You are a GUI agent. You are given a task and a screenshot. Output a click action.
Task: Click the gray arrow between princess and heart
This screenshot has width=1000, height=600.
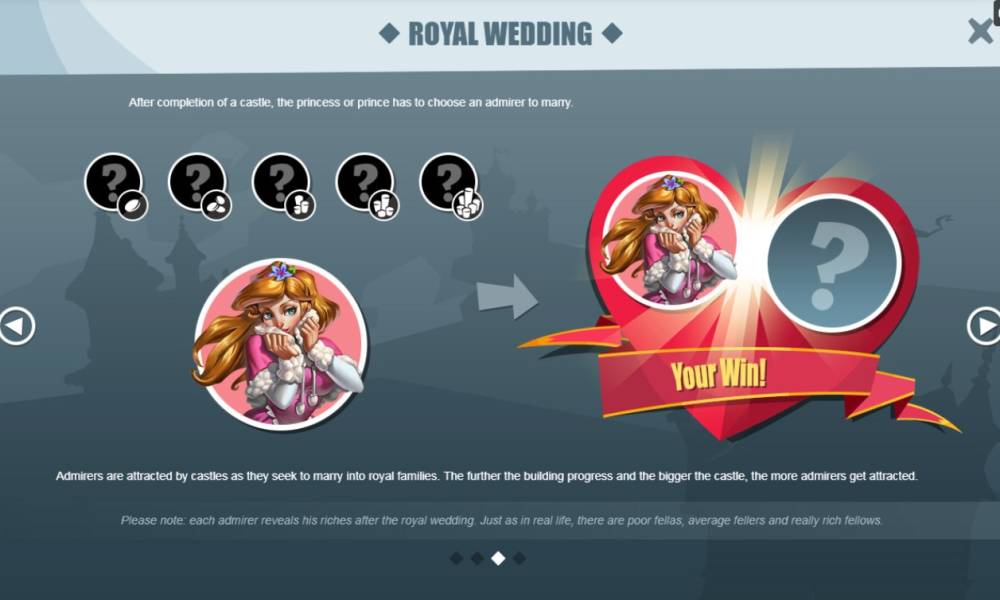click(508, 296)
